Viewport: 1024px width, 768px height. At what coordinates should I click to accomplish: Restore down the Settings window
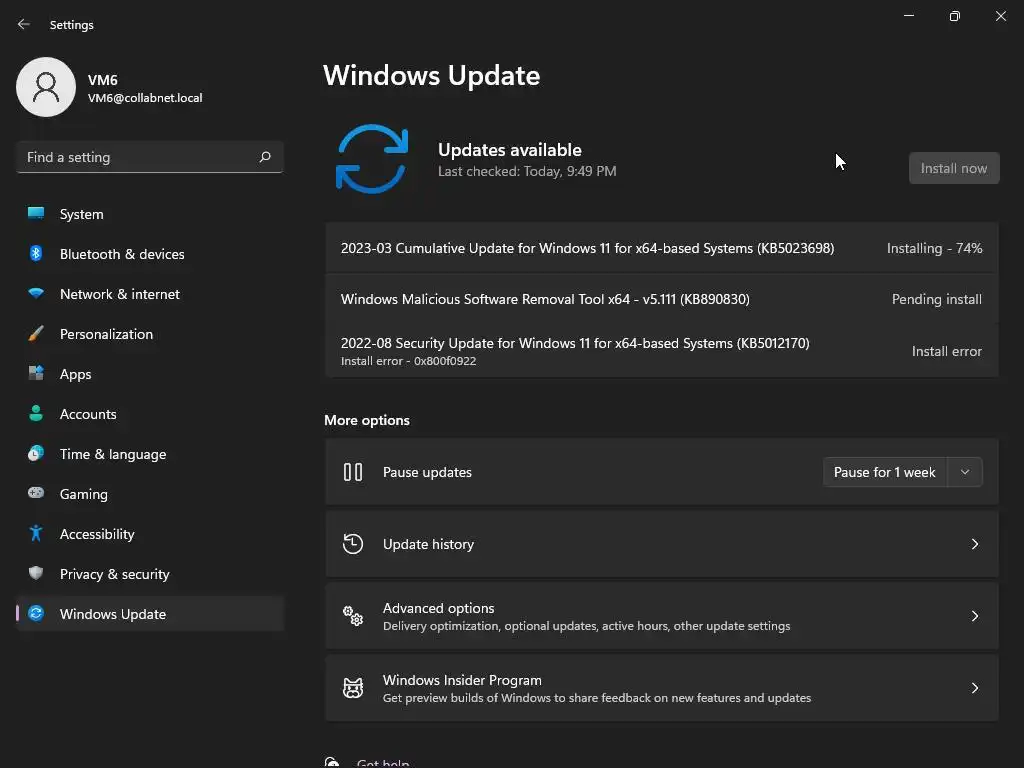point(954,16)
